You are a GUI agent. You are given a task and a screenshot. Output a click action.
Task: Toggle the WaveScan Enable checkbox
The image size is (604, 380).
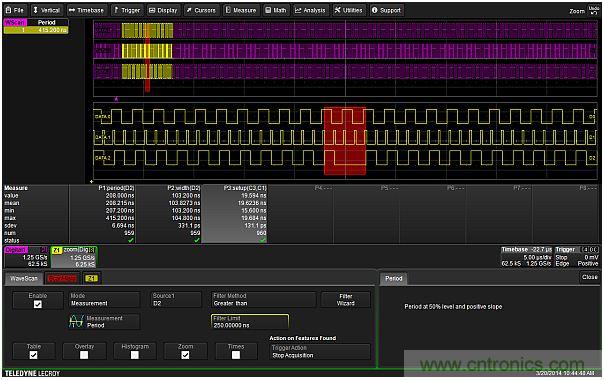coord(38,304)
